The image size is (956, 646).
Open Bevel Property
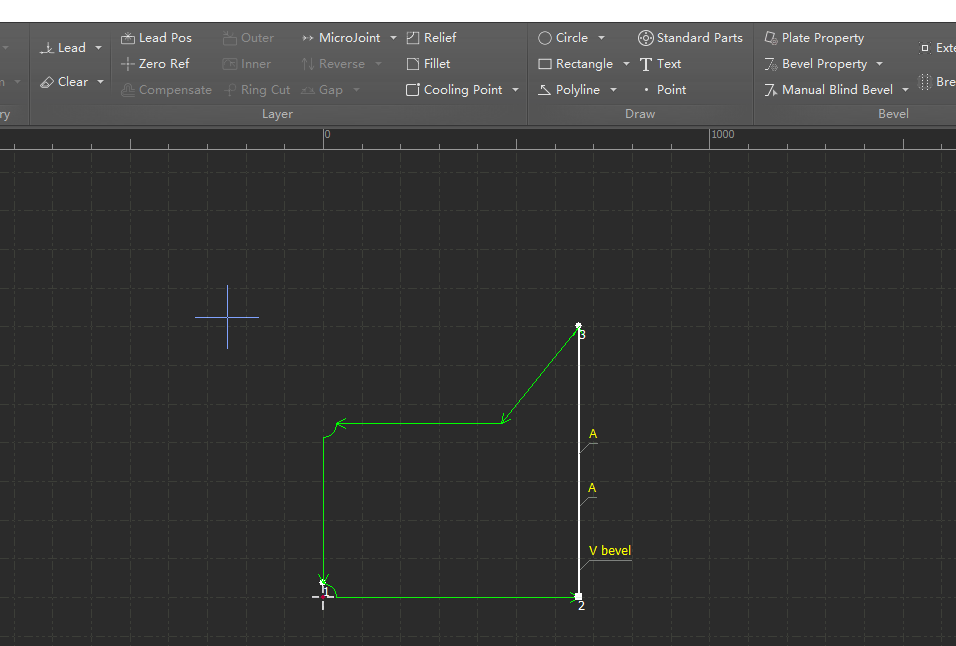(815, 64)
